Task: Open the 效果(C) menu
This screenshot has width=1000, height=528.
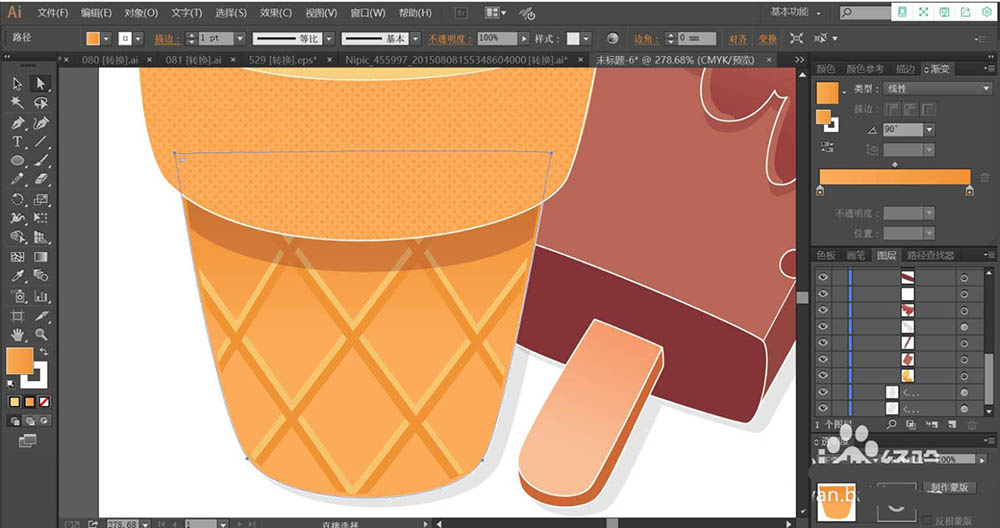Action: (276, 13)
